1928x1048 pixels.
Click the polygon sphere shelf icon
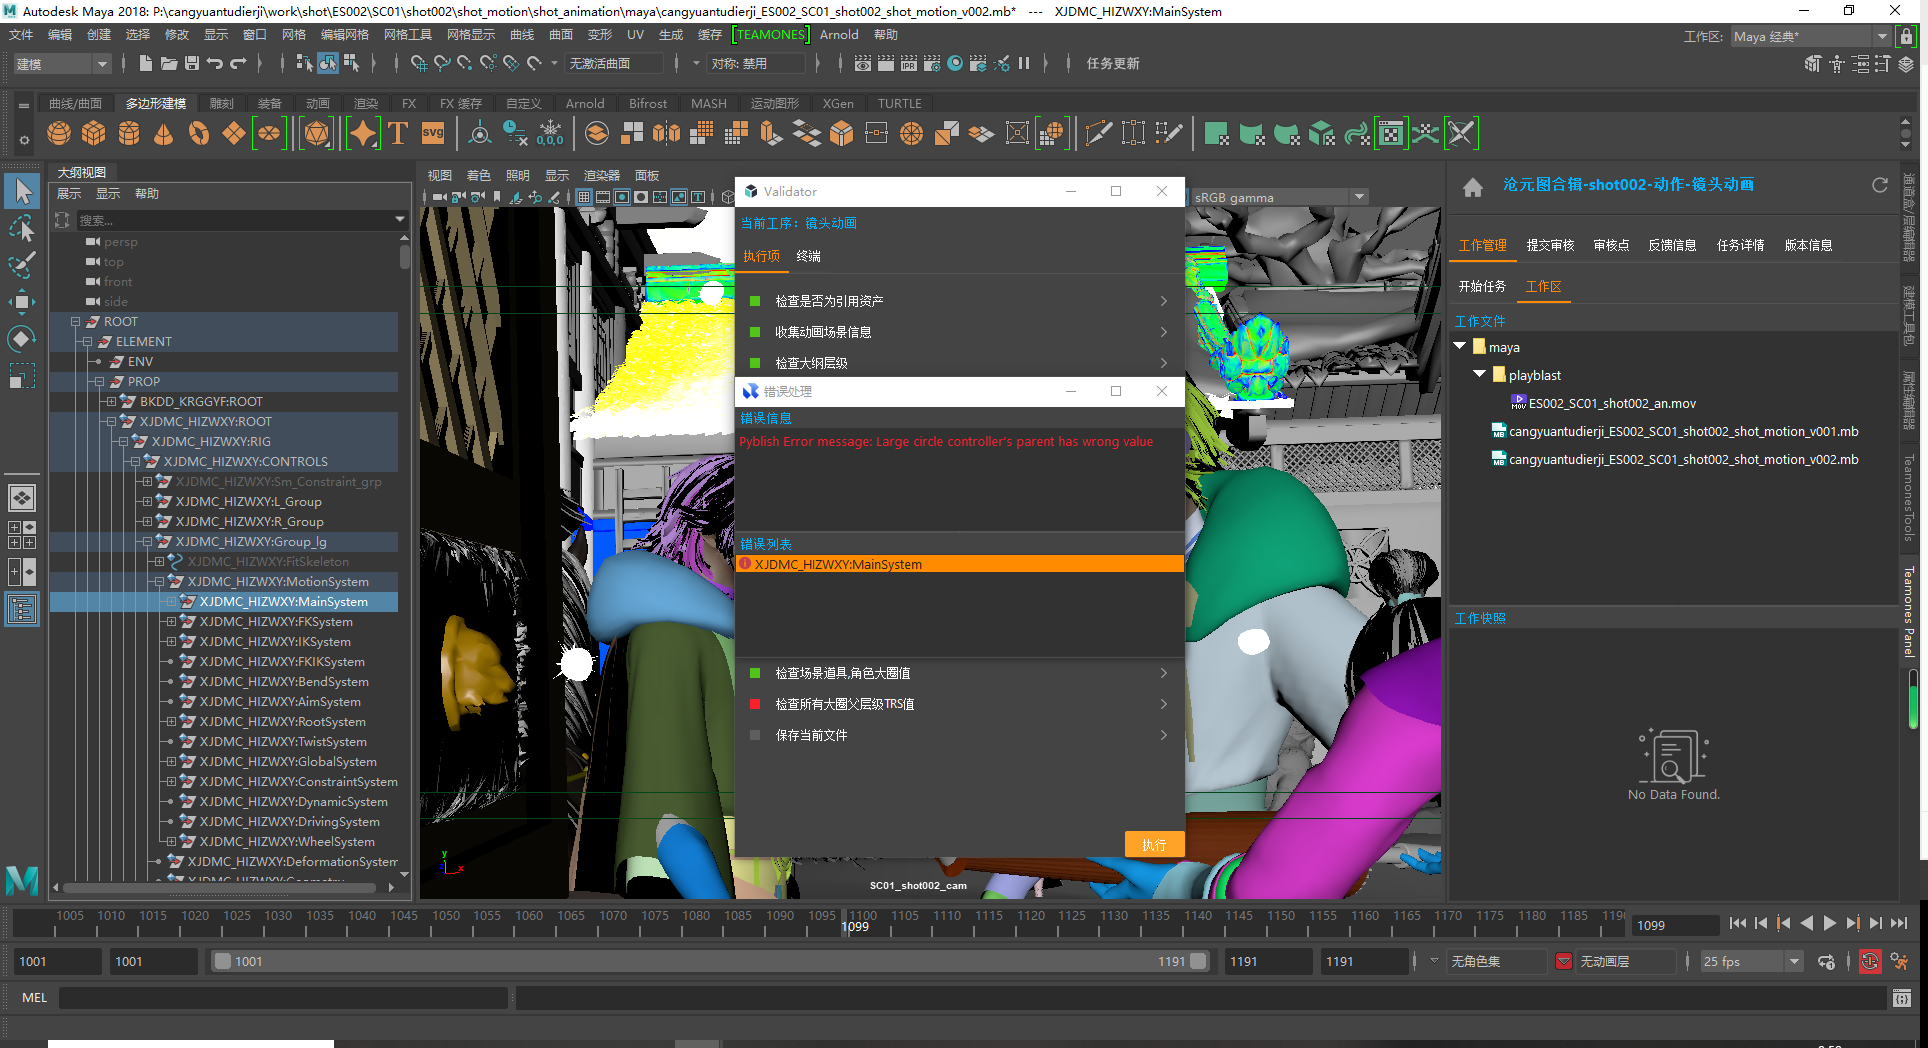coord(59,133)
